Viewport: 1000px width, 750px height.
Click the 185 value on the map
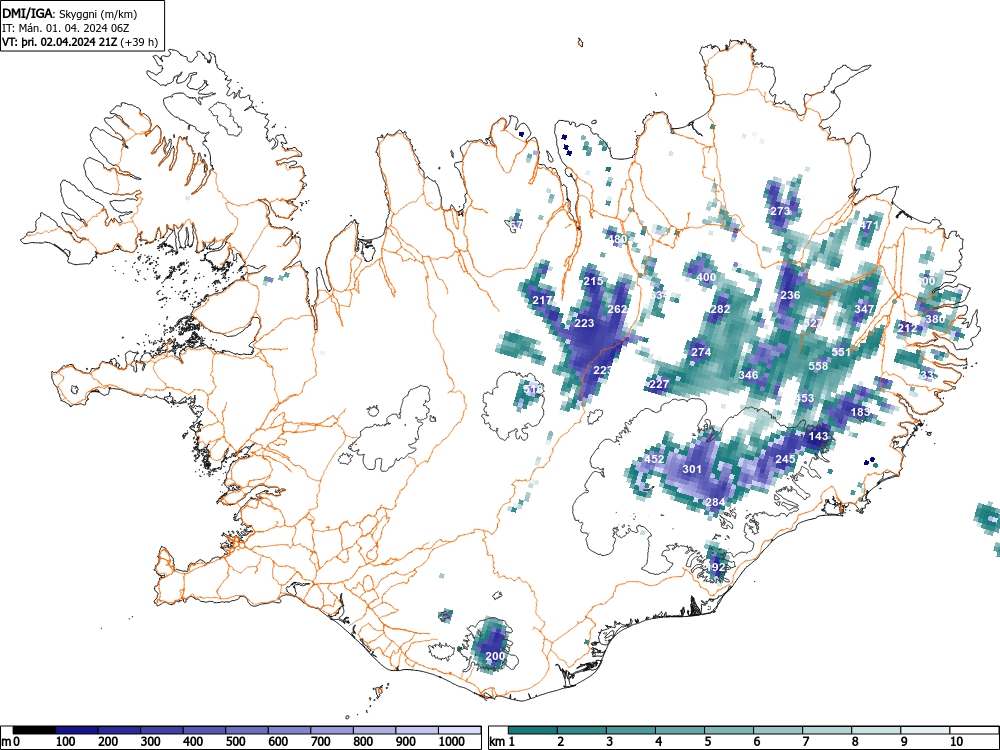[860, 412]
